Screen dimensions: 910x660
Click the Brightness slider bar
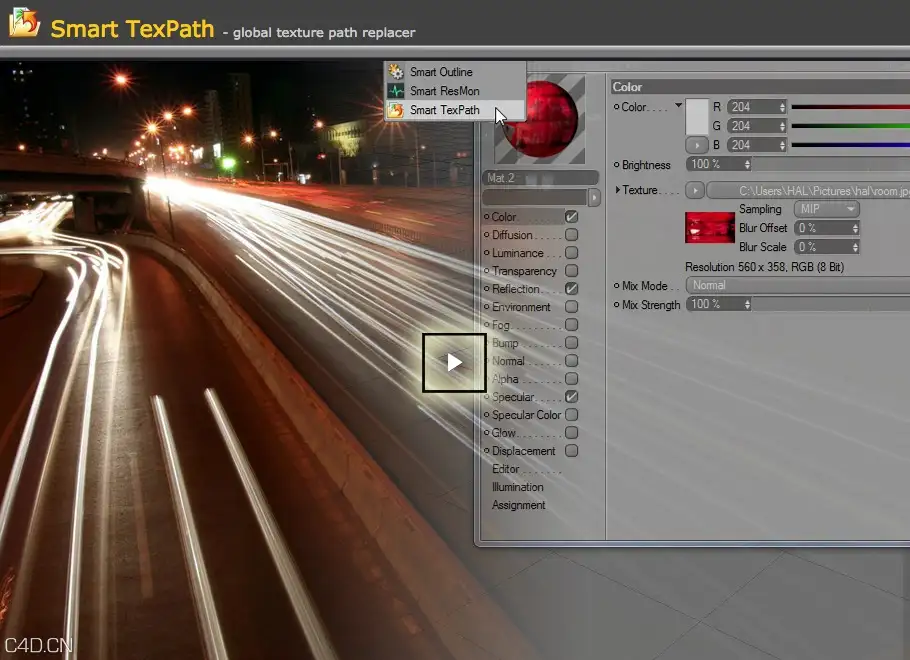point(831,164)
